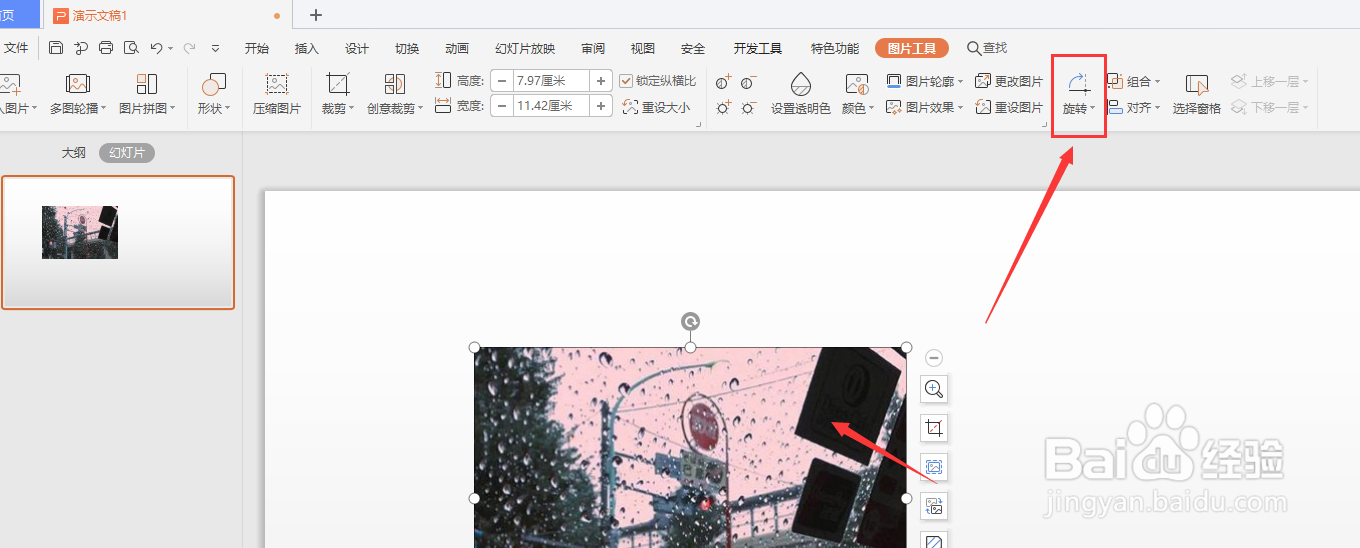This screenshot has height=548, width=1360.
Task: Click 重设图片 reset picture button
Action: (x=1009, y=107)
